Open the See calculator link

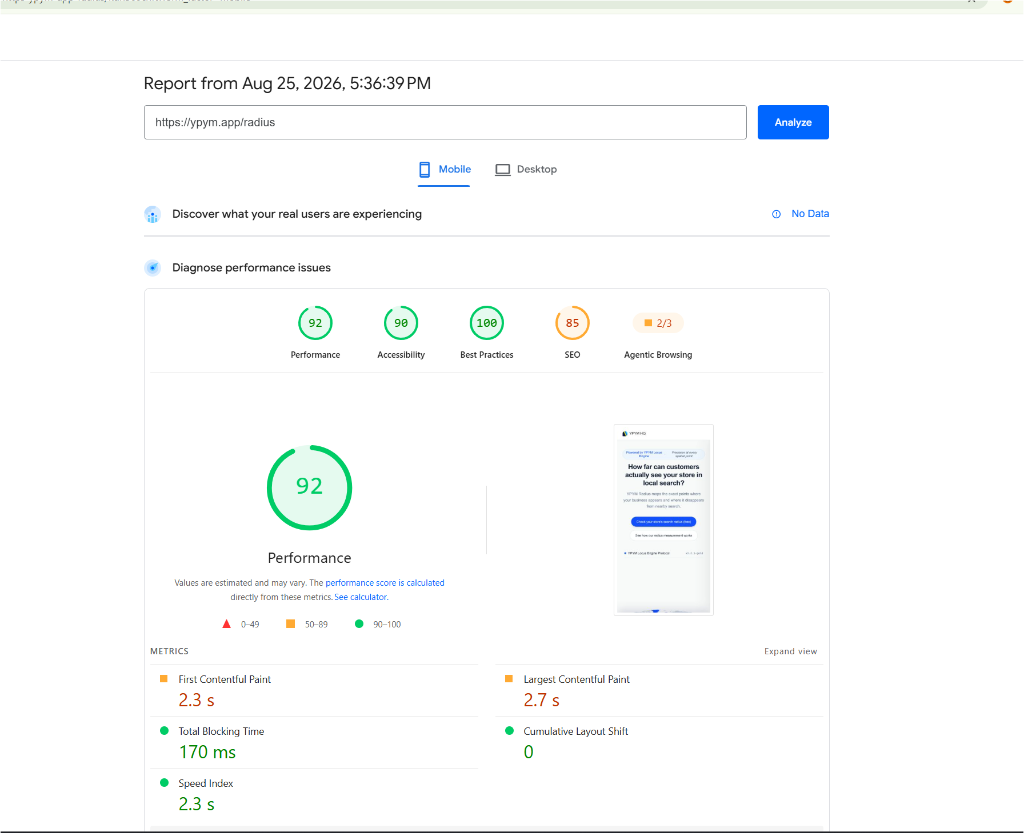point(360,597)
